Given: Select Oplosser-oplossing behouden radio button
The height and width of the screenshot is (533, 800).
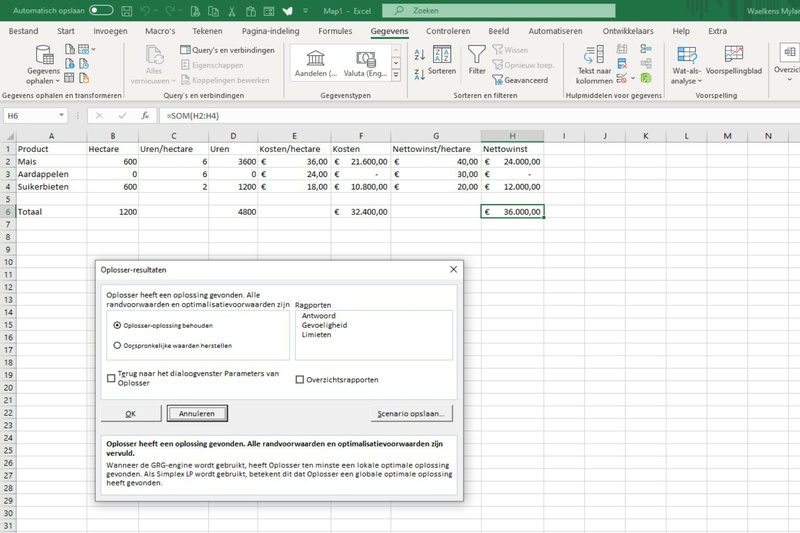Looking at the screenshot, I should (x=118, y=325).
